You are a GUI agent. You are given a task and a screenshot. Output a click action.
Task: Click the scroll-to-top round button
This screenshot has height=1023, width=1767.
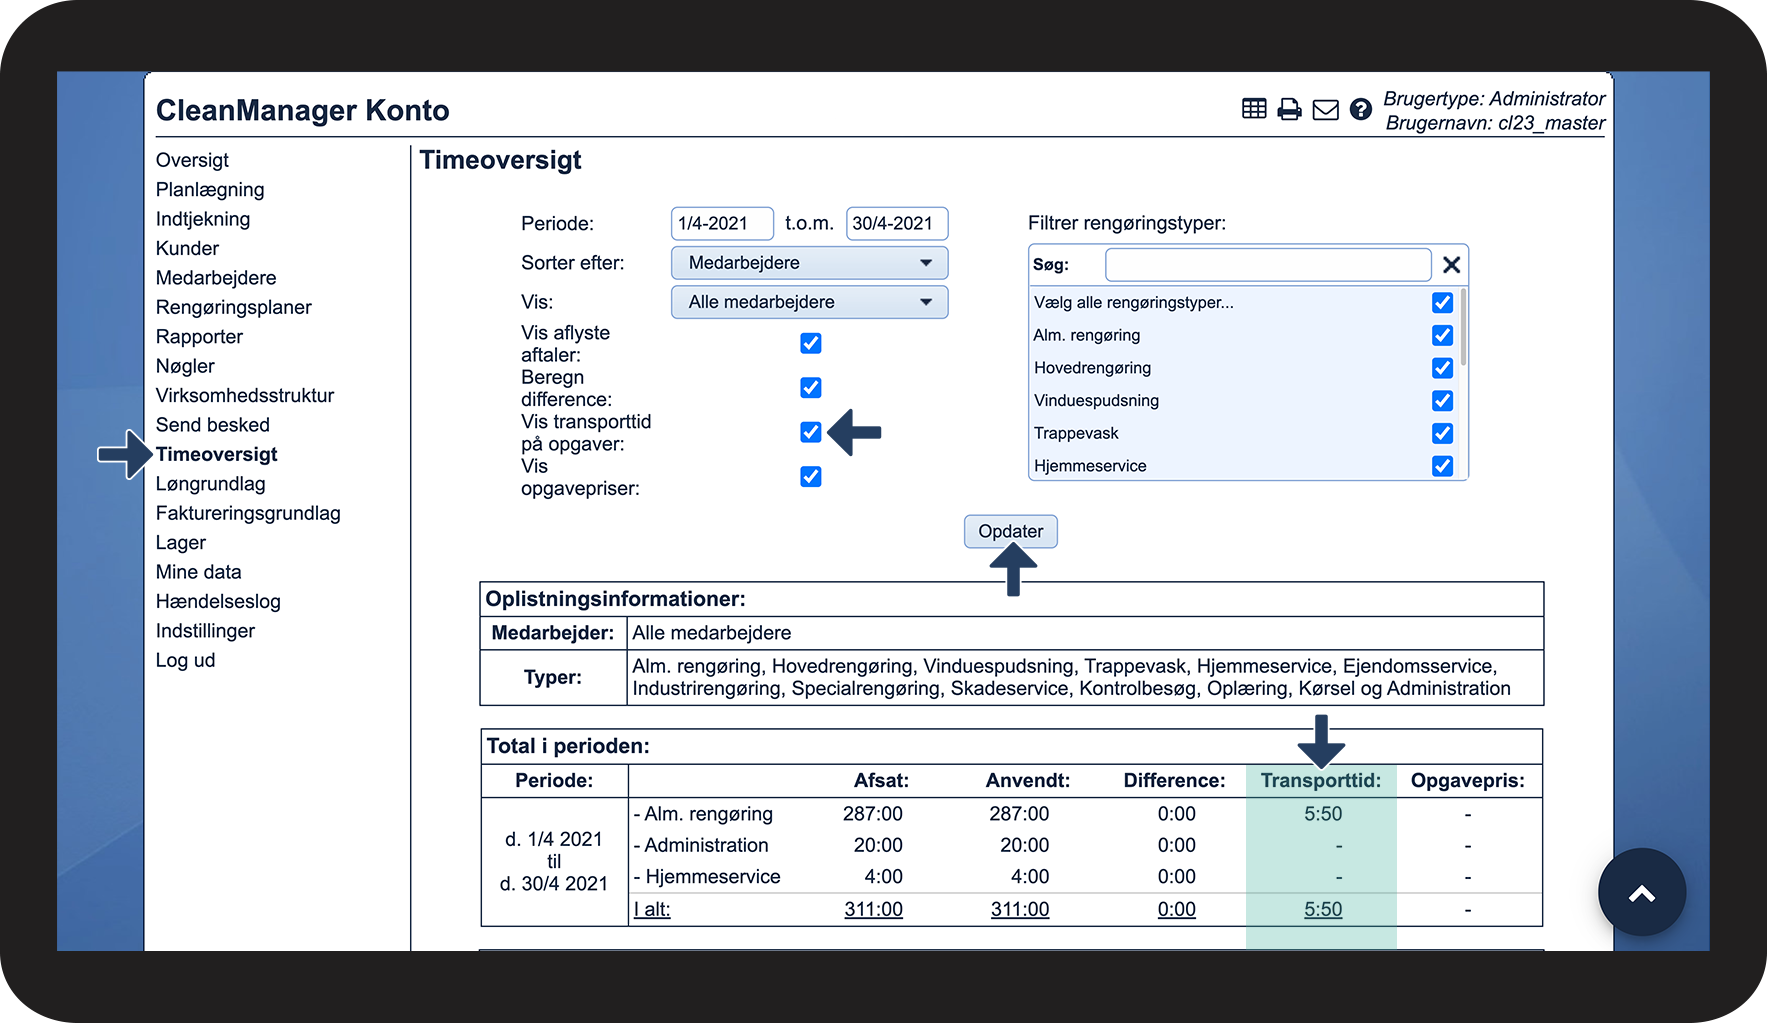pyautogui.click(x=1641, y=893)
